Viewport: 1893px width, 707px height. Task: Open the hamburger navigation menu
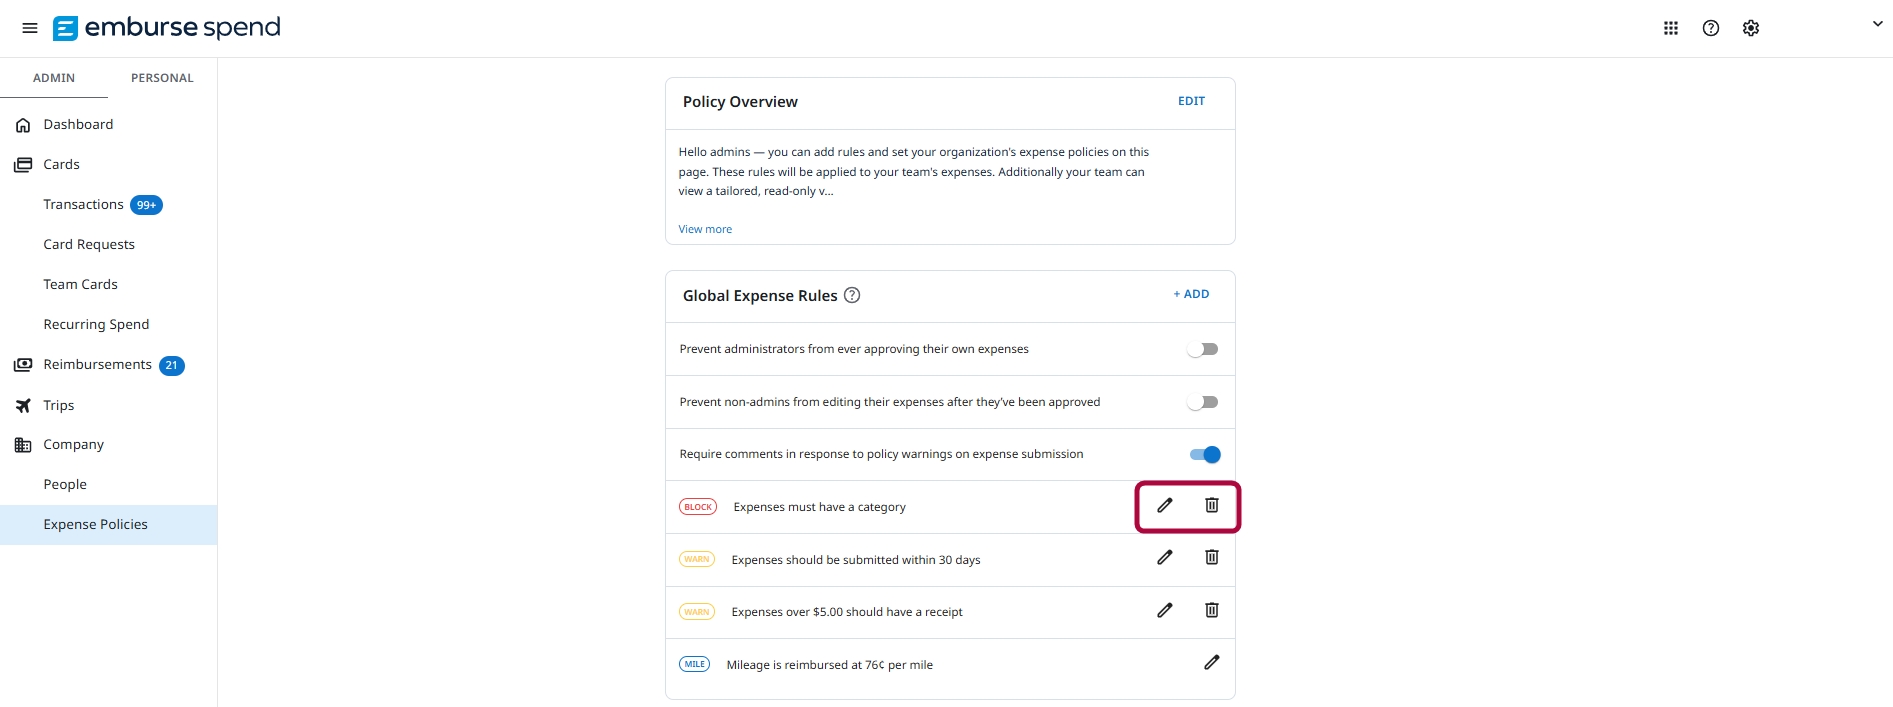(x=30, y=28)
